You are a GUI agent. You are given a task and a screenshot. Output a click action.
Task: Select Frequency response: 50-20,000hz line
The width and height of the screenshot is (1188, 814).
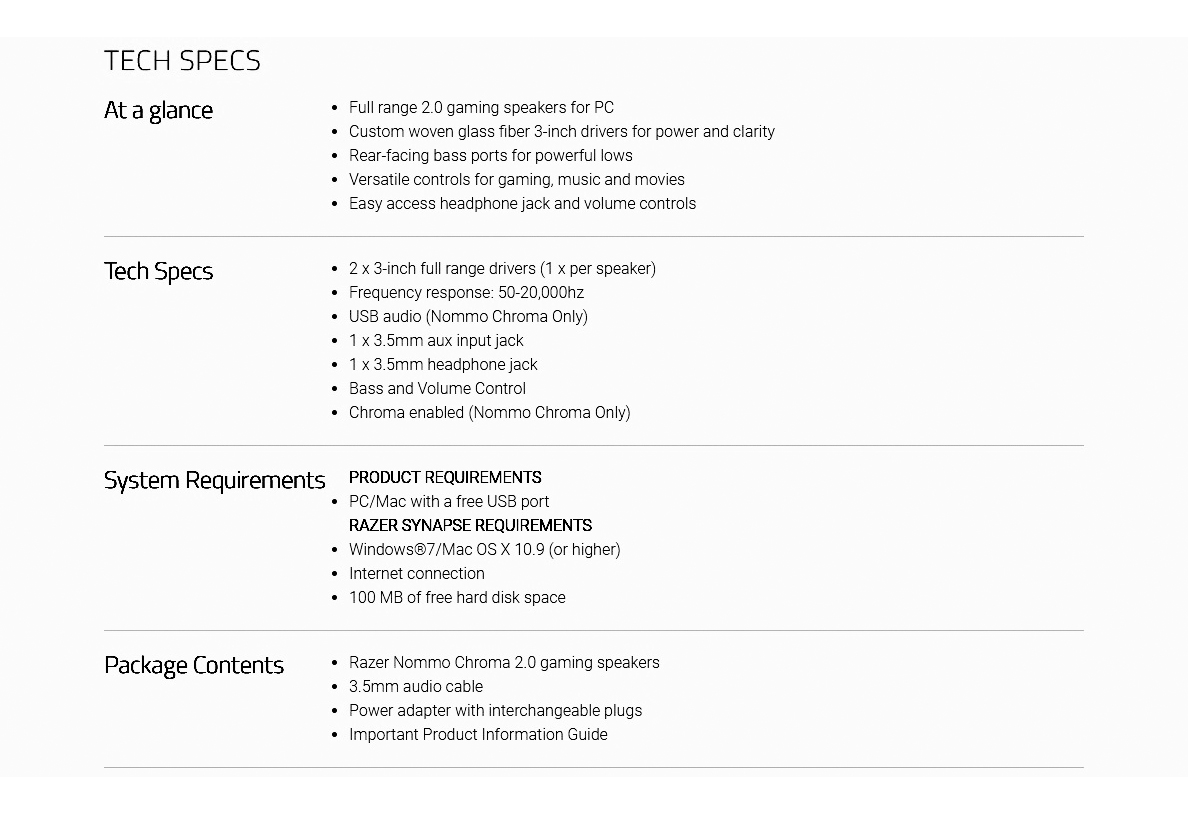click(x=466, y=293)
